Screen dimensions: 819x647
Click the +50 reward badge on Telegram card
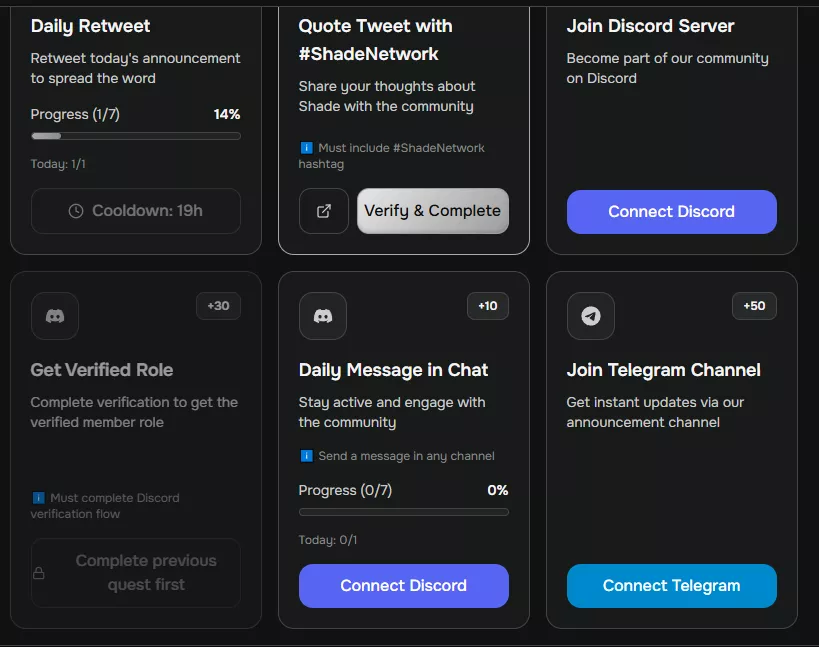pyautogui.click(x=754, y=306)
